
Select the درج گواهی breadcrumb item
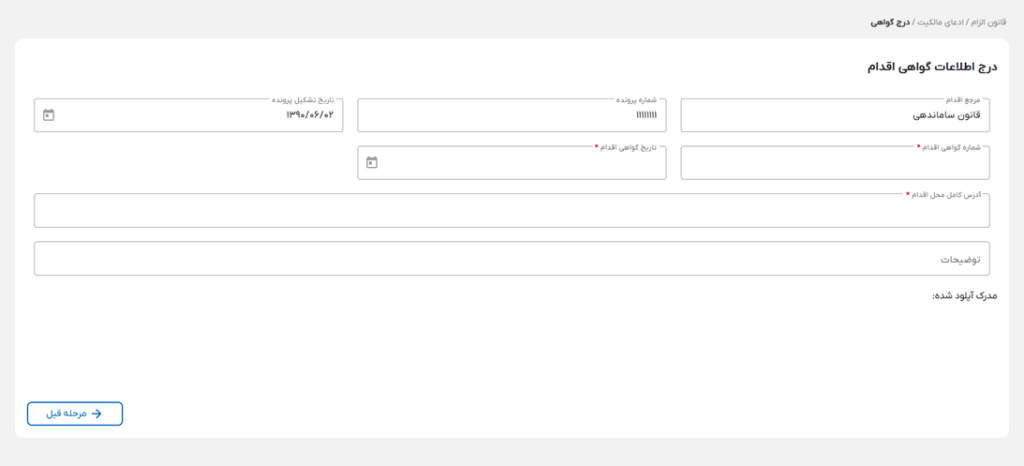tap(889, 21)
